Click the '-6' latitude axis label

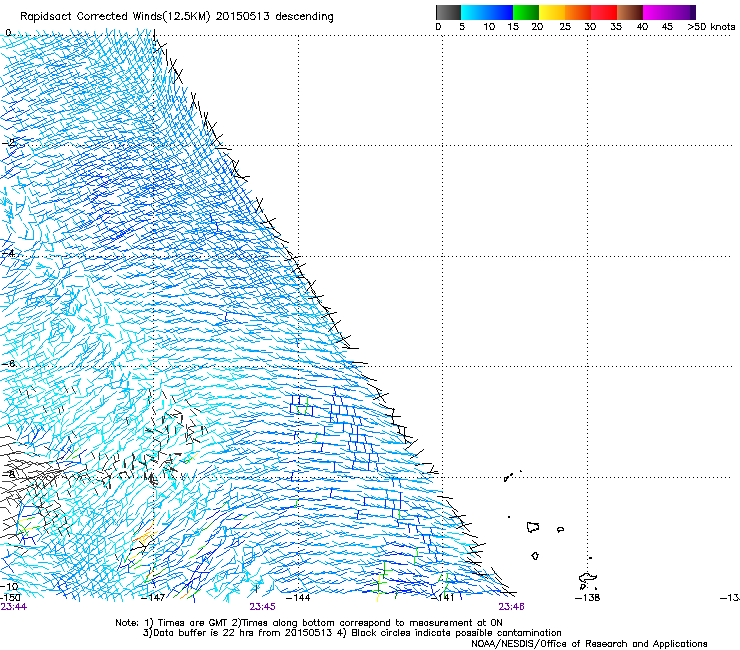[x=9, y=364]
